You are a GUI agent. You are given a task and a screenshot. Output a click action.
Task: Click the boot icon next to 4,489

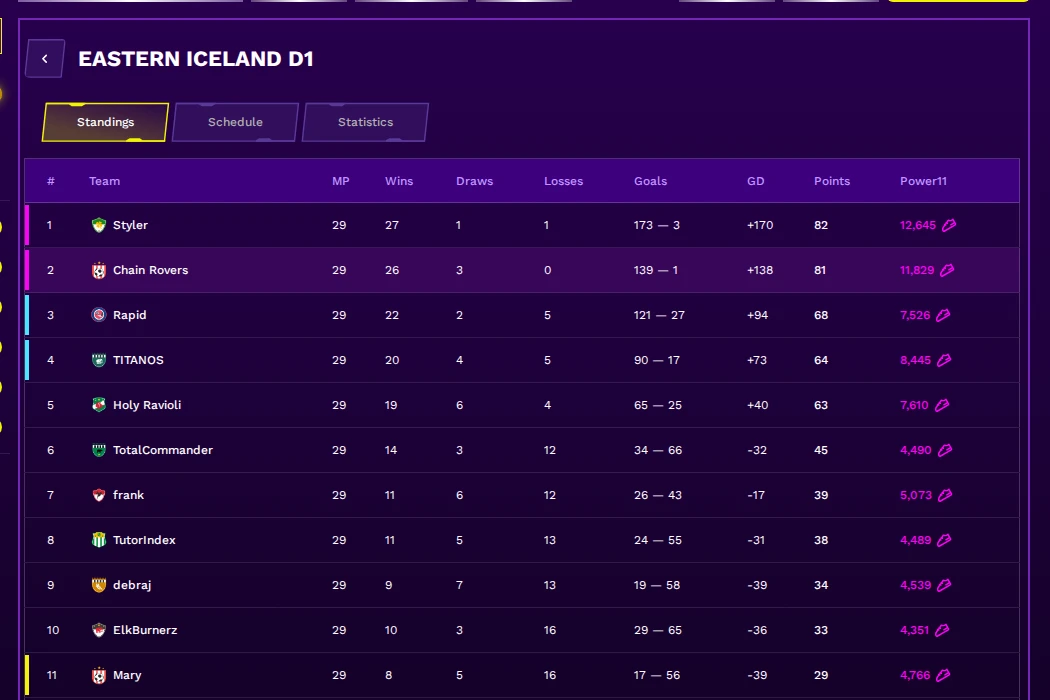coord(944,540)
